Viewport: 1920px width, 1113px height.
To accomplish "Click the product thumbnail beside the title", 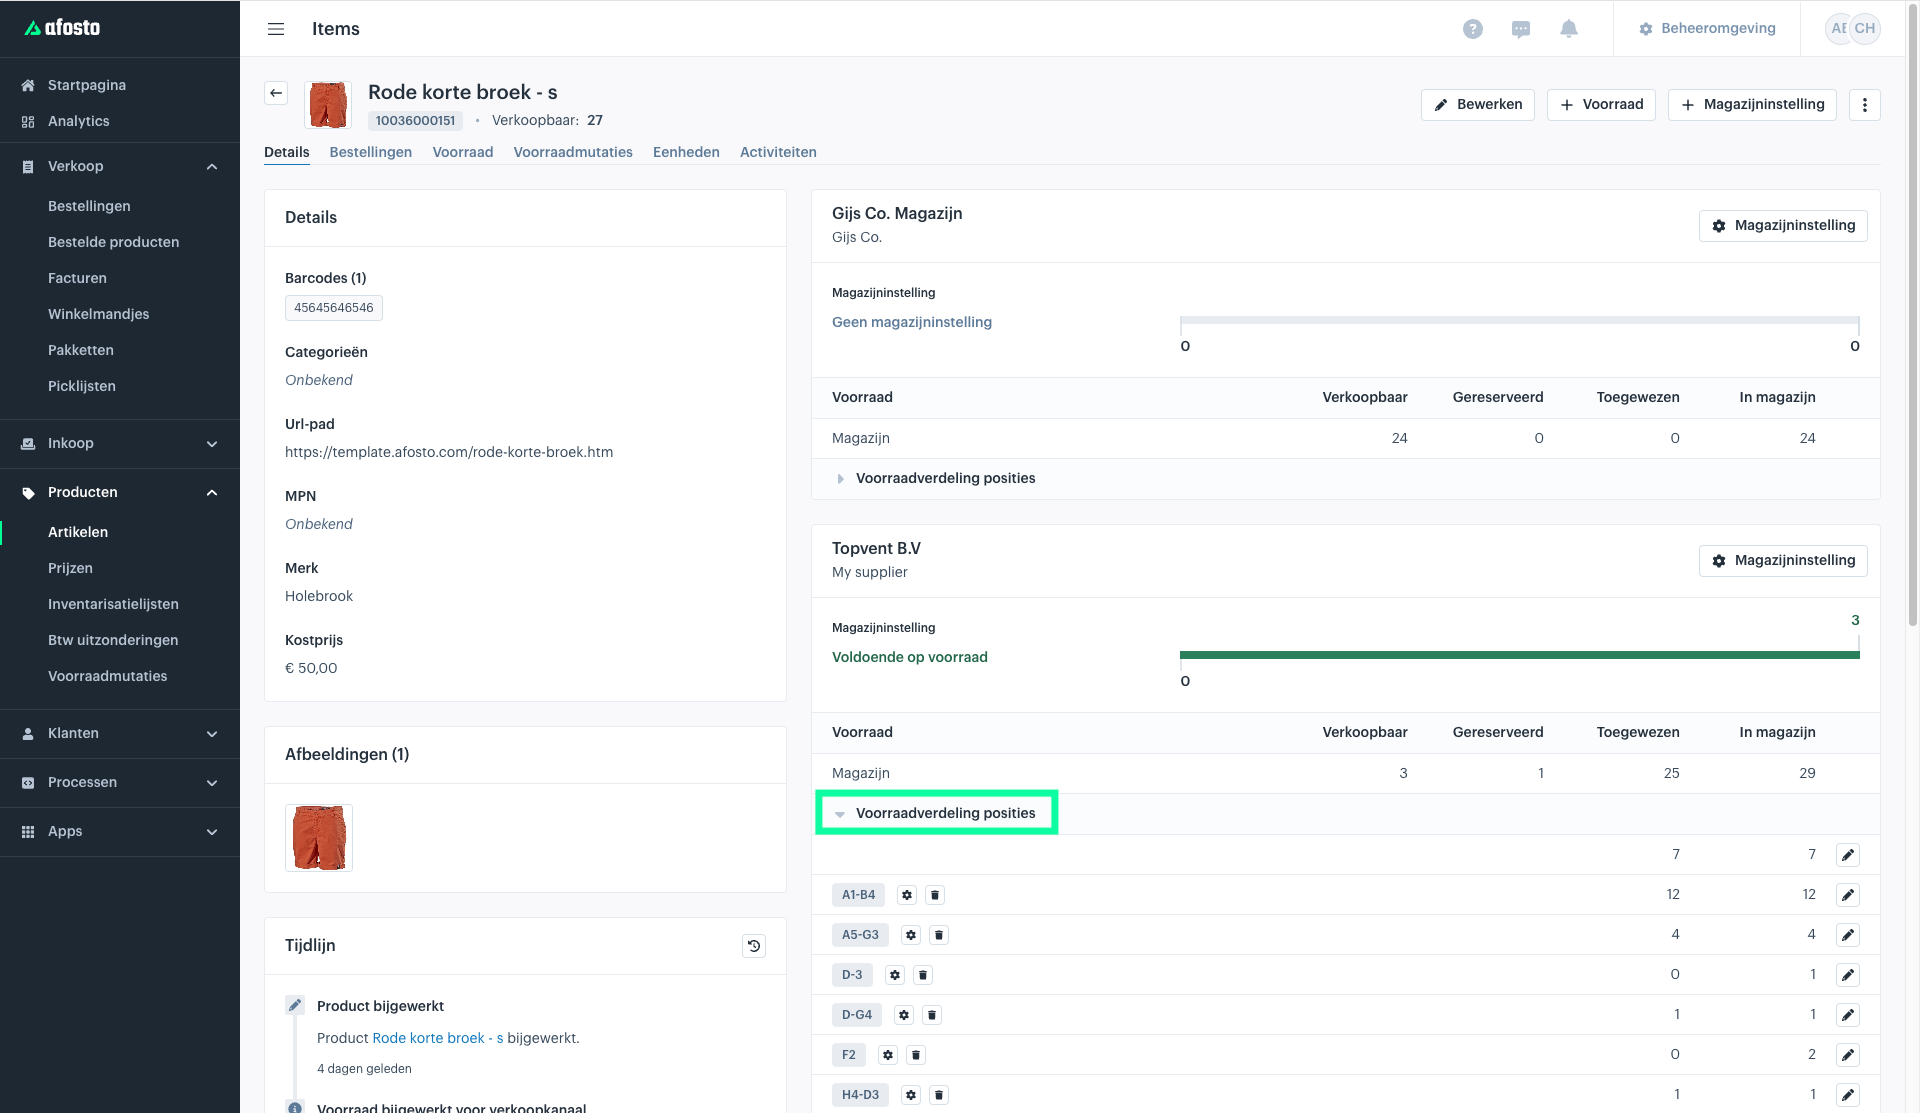I will [328, 105].
